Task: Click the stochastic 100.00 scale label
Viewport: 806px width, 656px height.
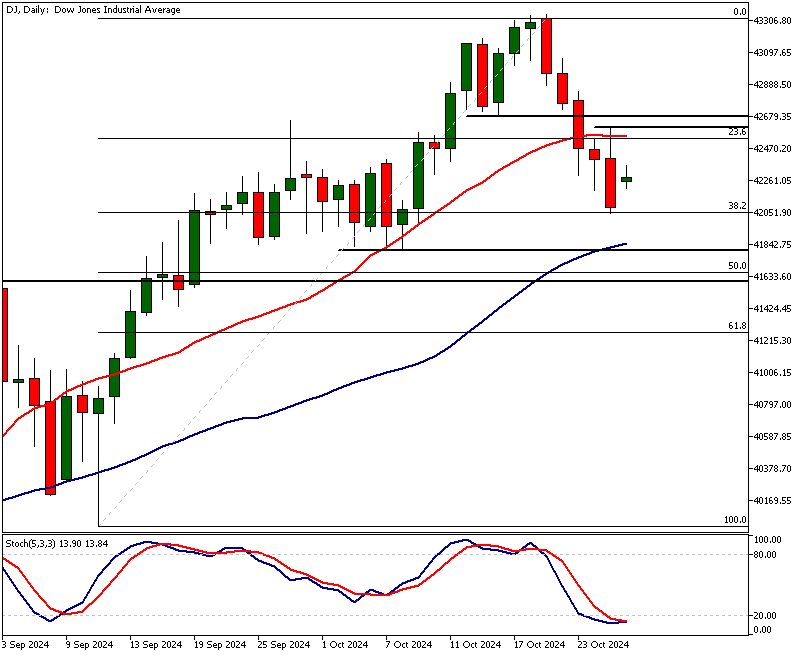Action: tap(767, 540)
